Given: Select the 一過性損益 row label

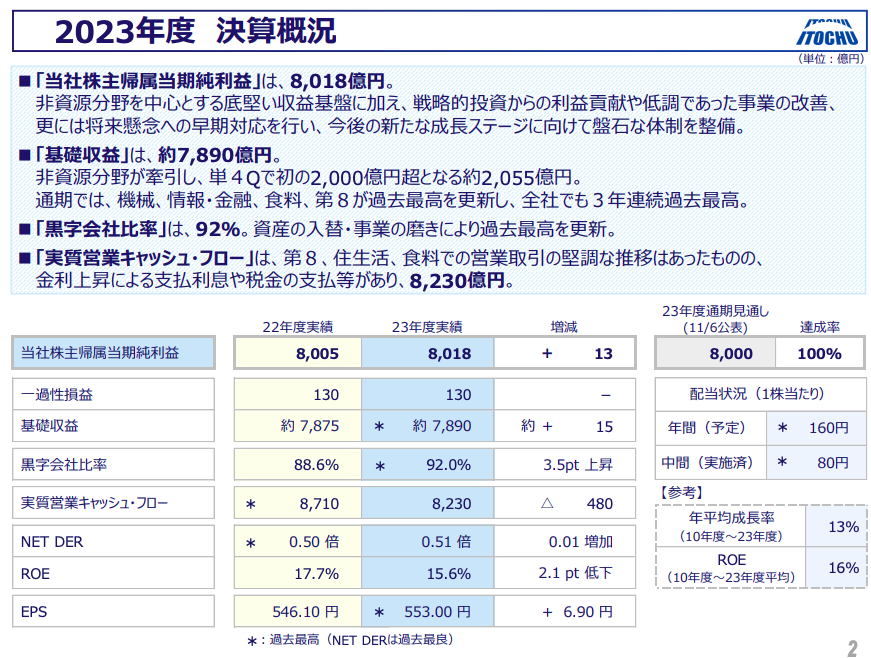Looking at the screenshot, I should pyautogui.click(x=113, y=394).
